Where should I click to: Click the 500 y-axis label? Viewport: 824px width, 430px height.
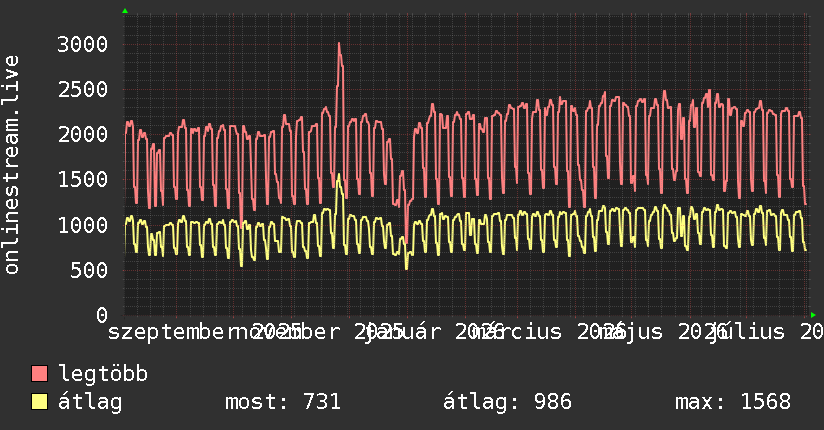89,270
